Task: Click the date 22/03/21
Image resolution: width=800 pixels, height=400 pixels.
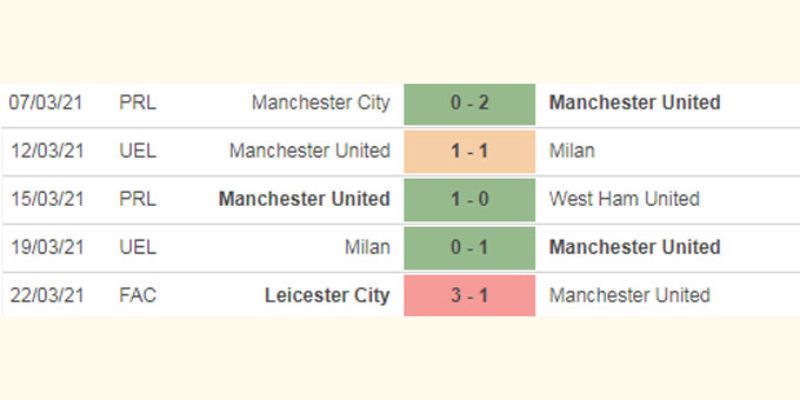Action: 47,296
